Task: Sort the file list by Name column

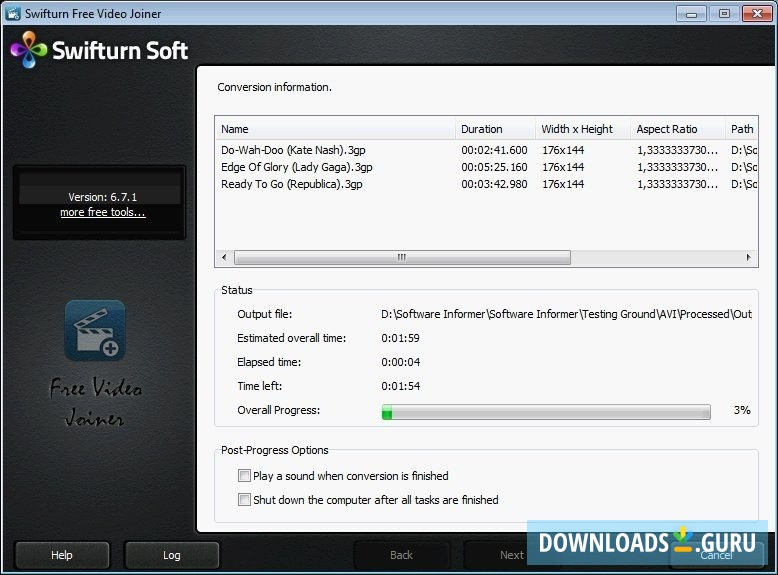Action: [335, 129]
